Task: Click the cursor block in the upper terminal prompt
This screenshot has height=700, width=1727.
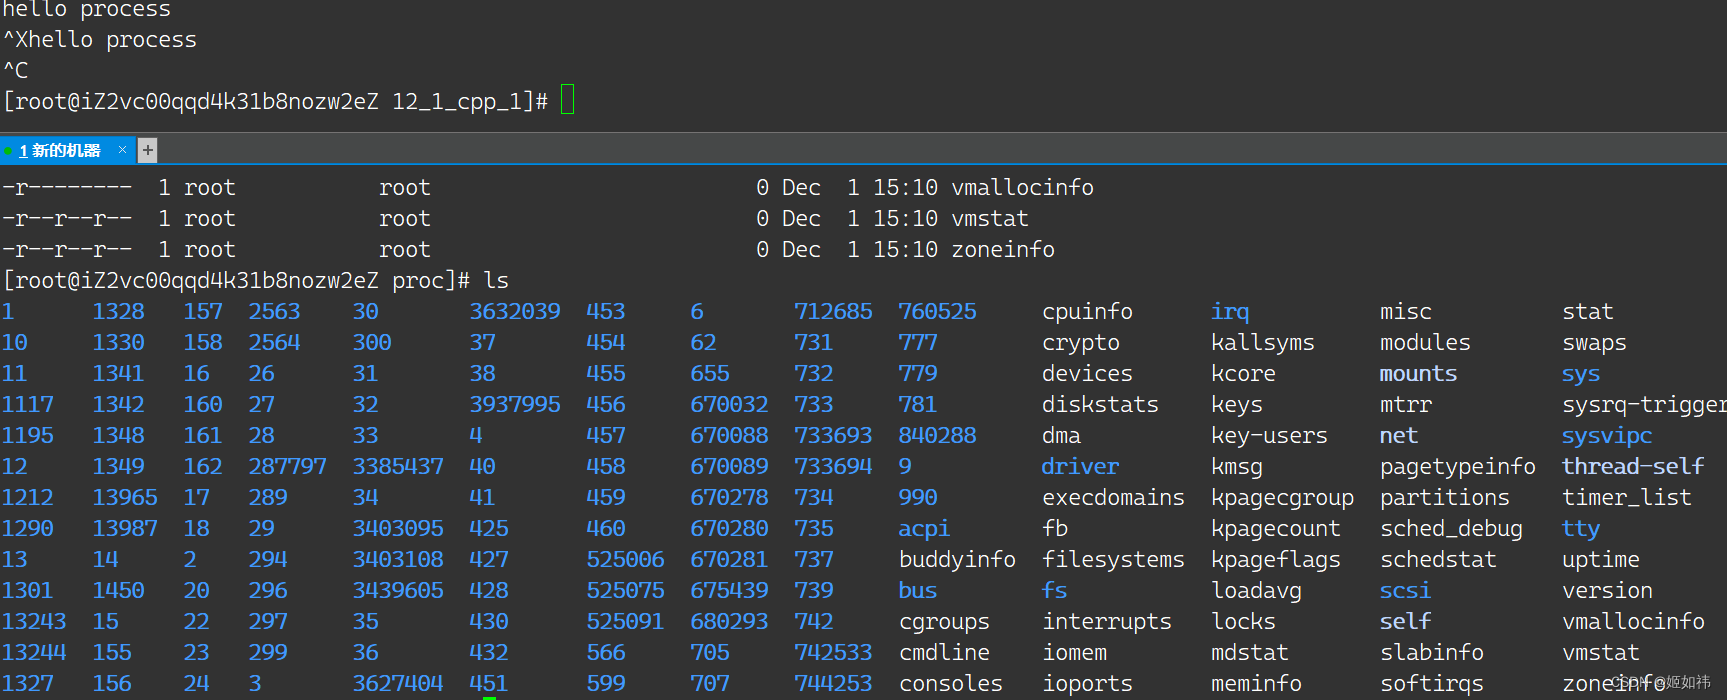Action: click(x=567, y=100)
